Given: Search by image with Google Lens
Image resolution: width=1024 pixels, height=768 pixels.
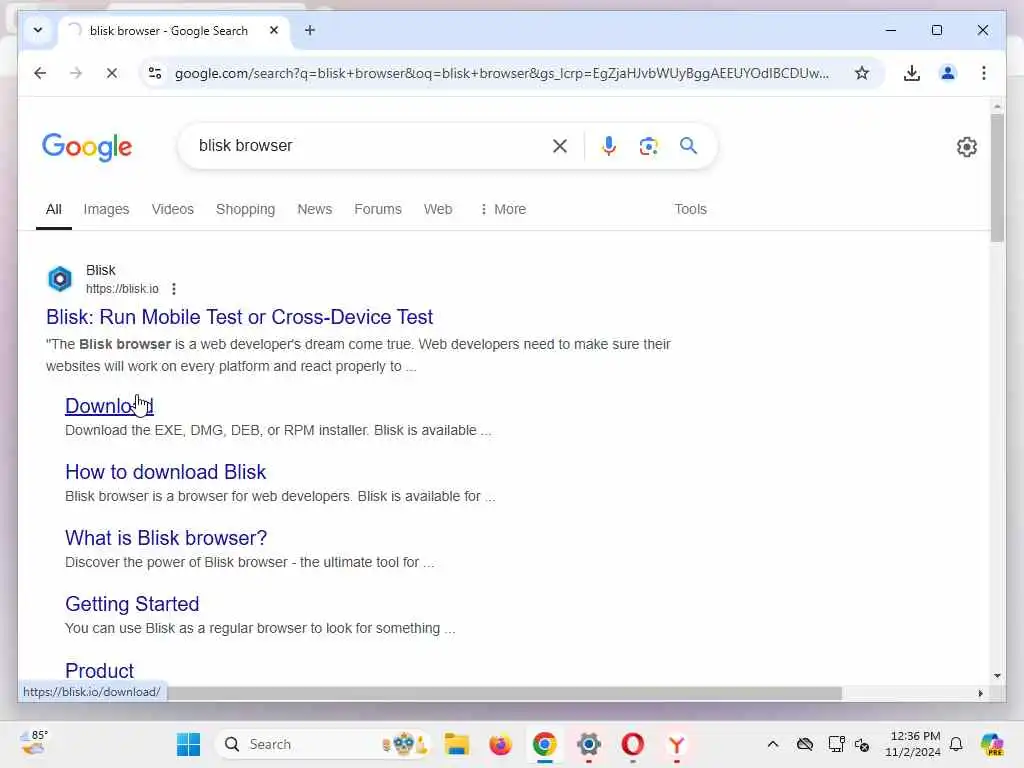Looking at the screenshot, I should tap(648, 146).
